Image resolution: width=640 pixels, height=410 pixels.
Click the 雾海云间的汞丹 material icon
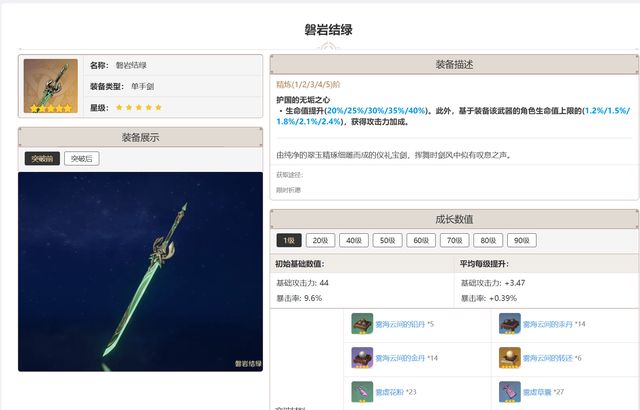pos(510,324)
